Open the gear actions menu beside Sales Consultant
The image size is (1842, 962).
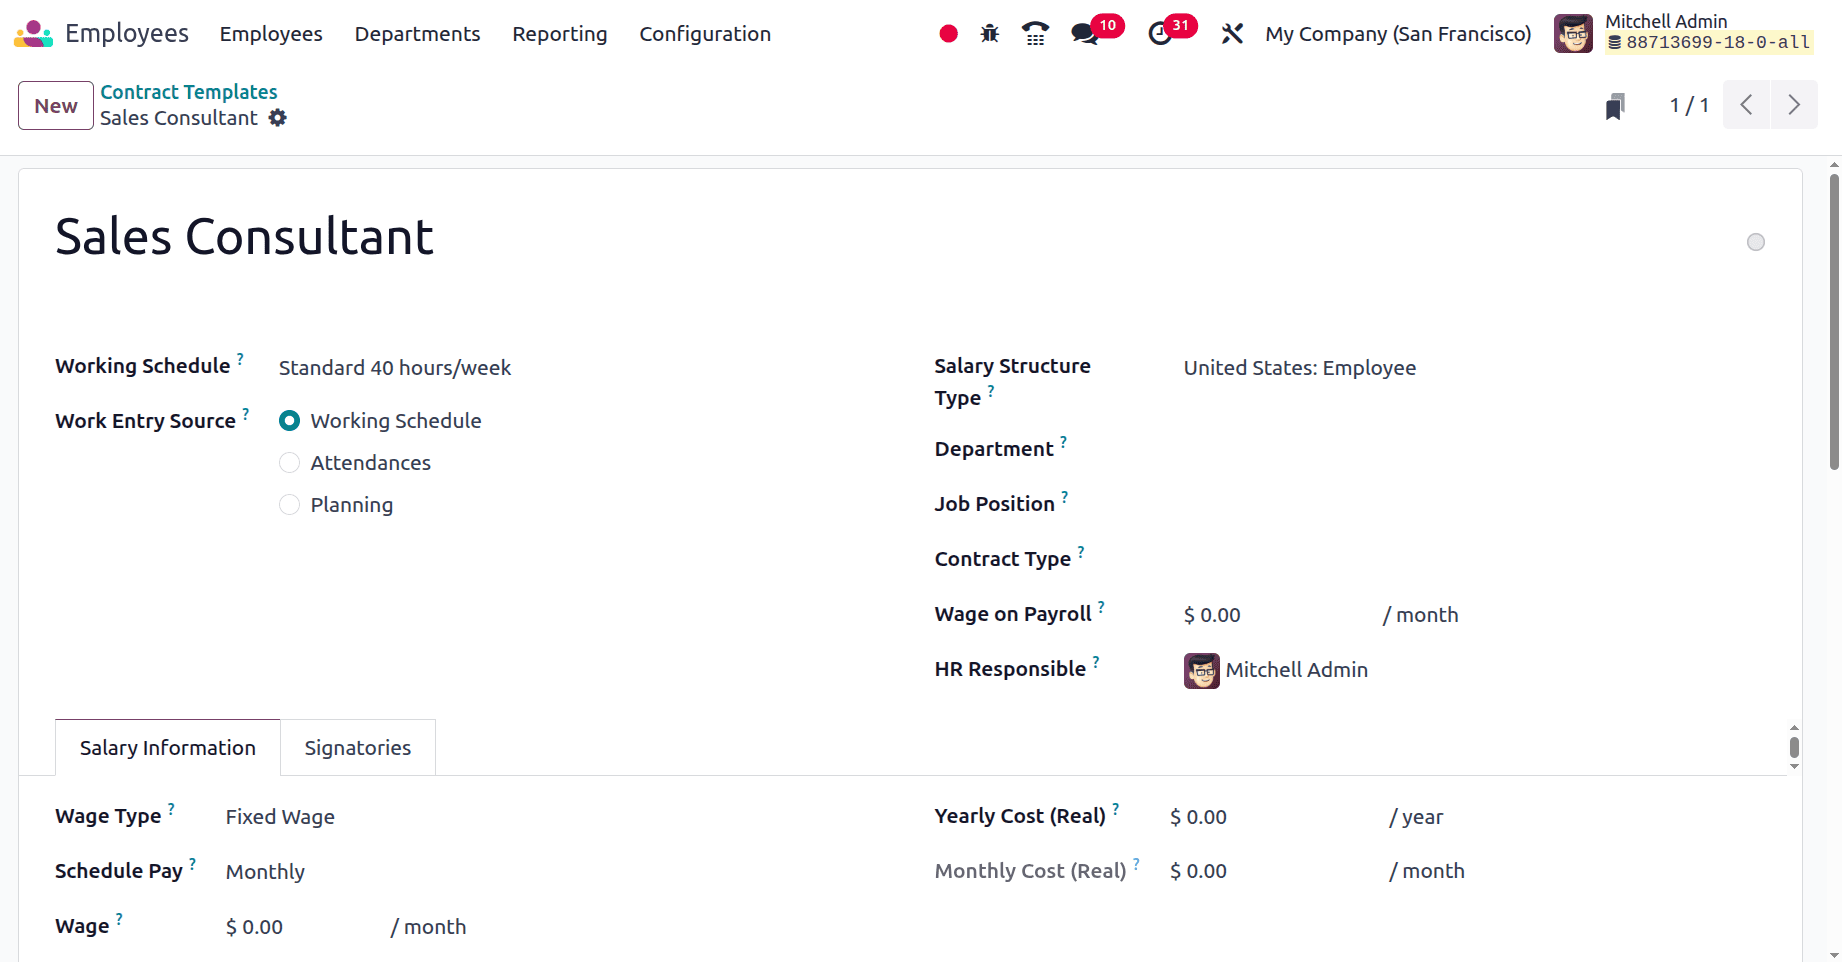[278, 118]
